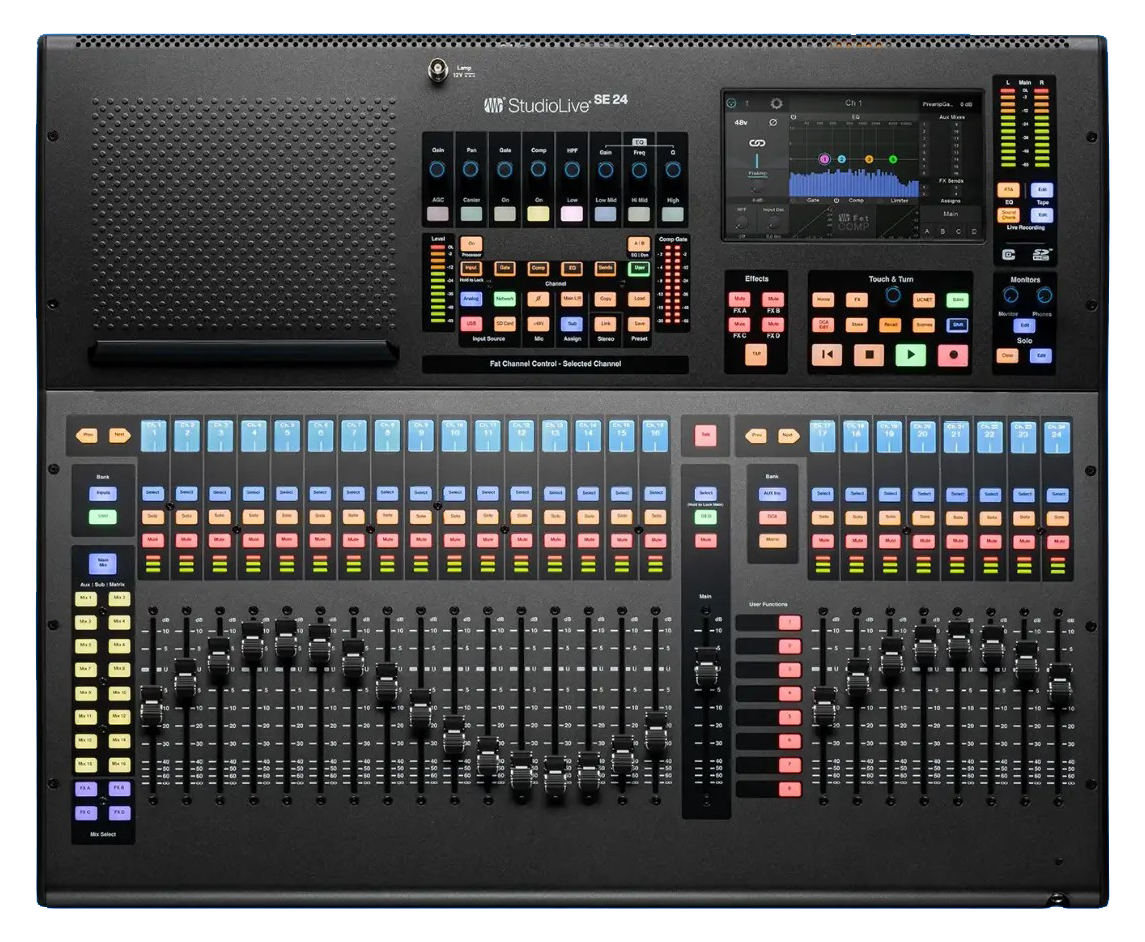Viewport: 1145px width, 942px height.
Task: Select green EQ band 4 node on the touchscreen
Action: pos(893,159)
